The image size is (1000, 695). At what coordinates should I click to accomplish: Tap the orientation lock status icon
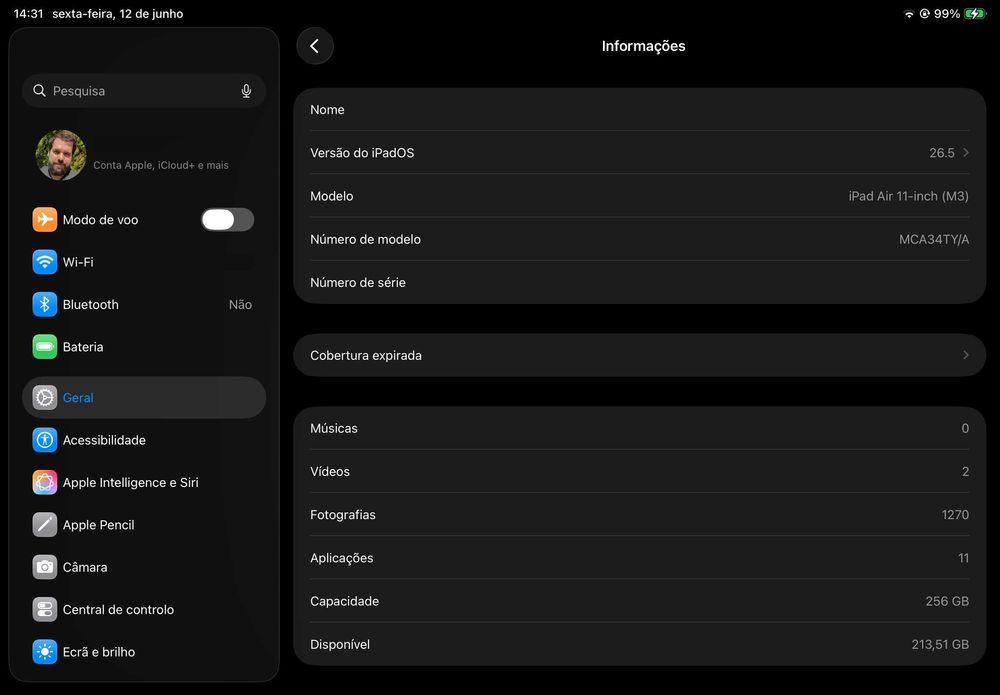tap(924, 13)
